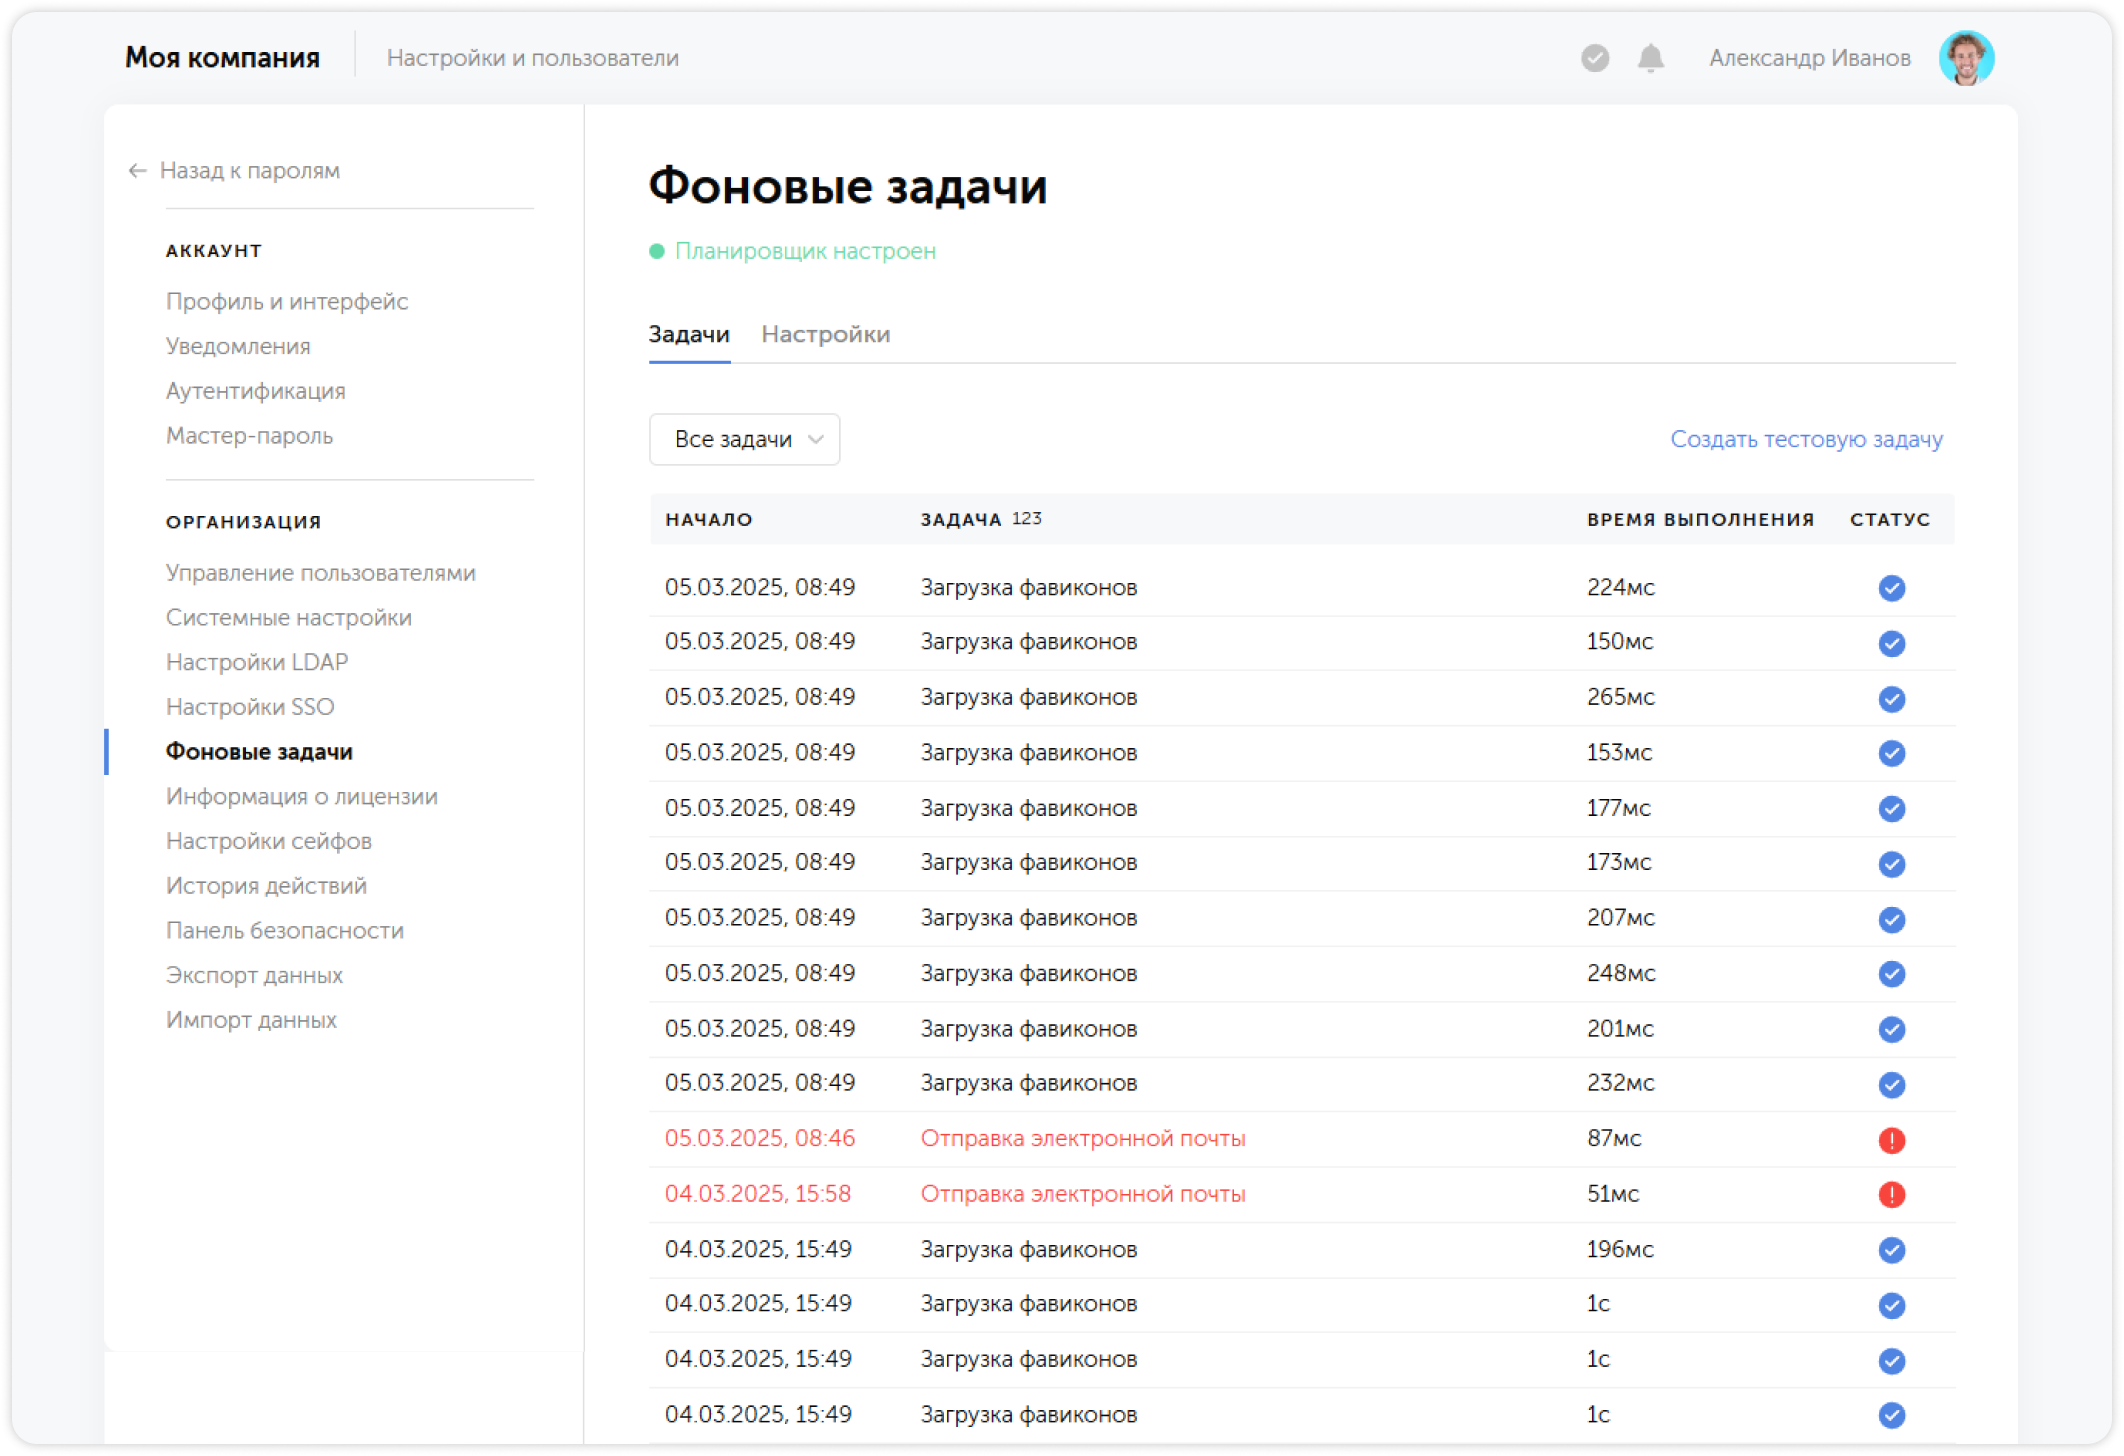This screenshot has height=1456, width=2124.
Task: Click the avatar of Александр Иванов
Action: (1967, 57)
